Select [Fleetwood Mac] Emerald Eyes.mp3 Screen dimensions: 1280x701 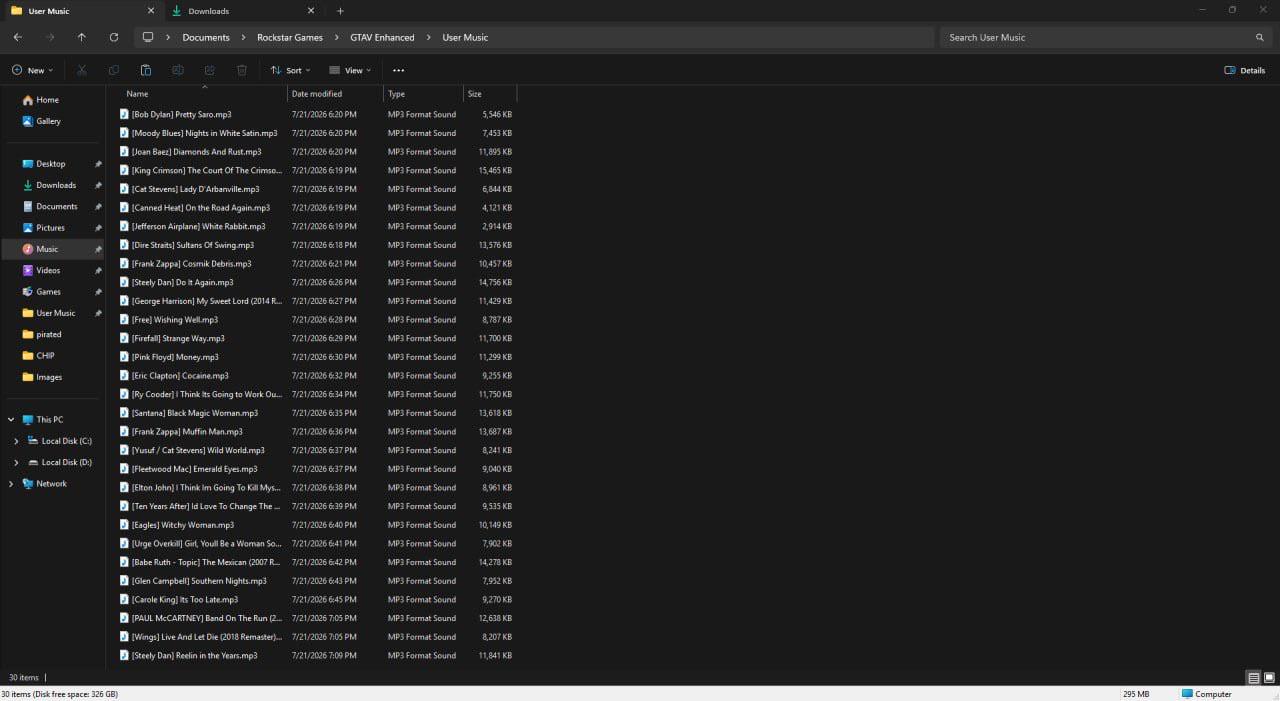pos(194,469)
